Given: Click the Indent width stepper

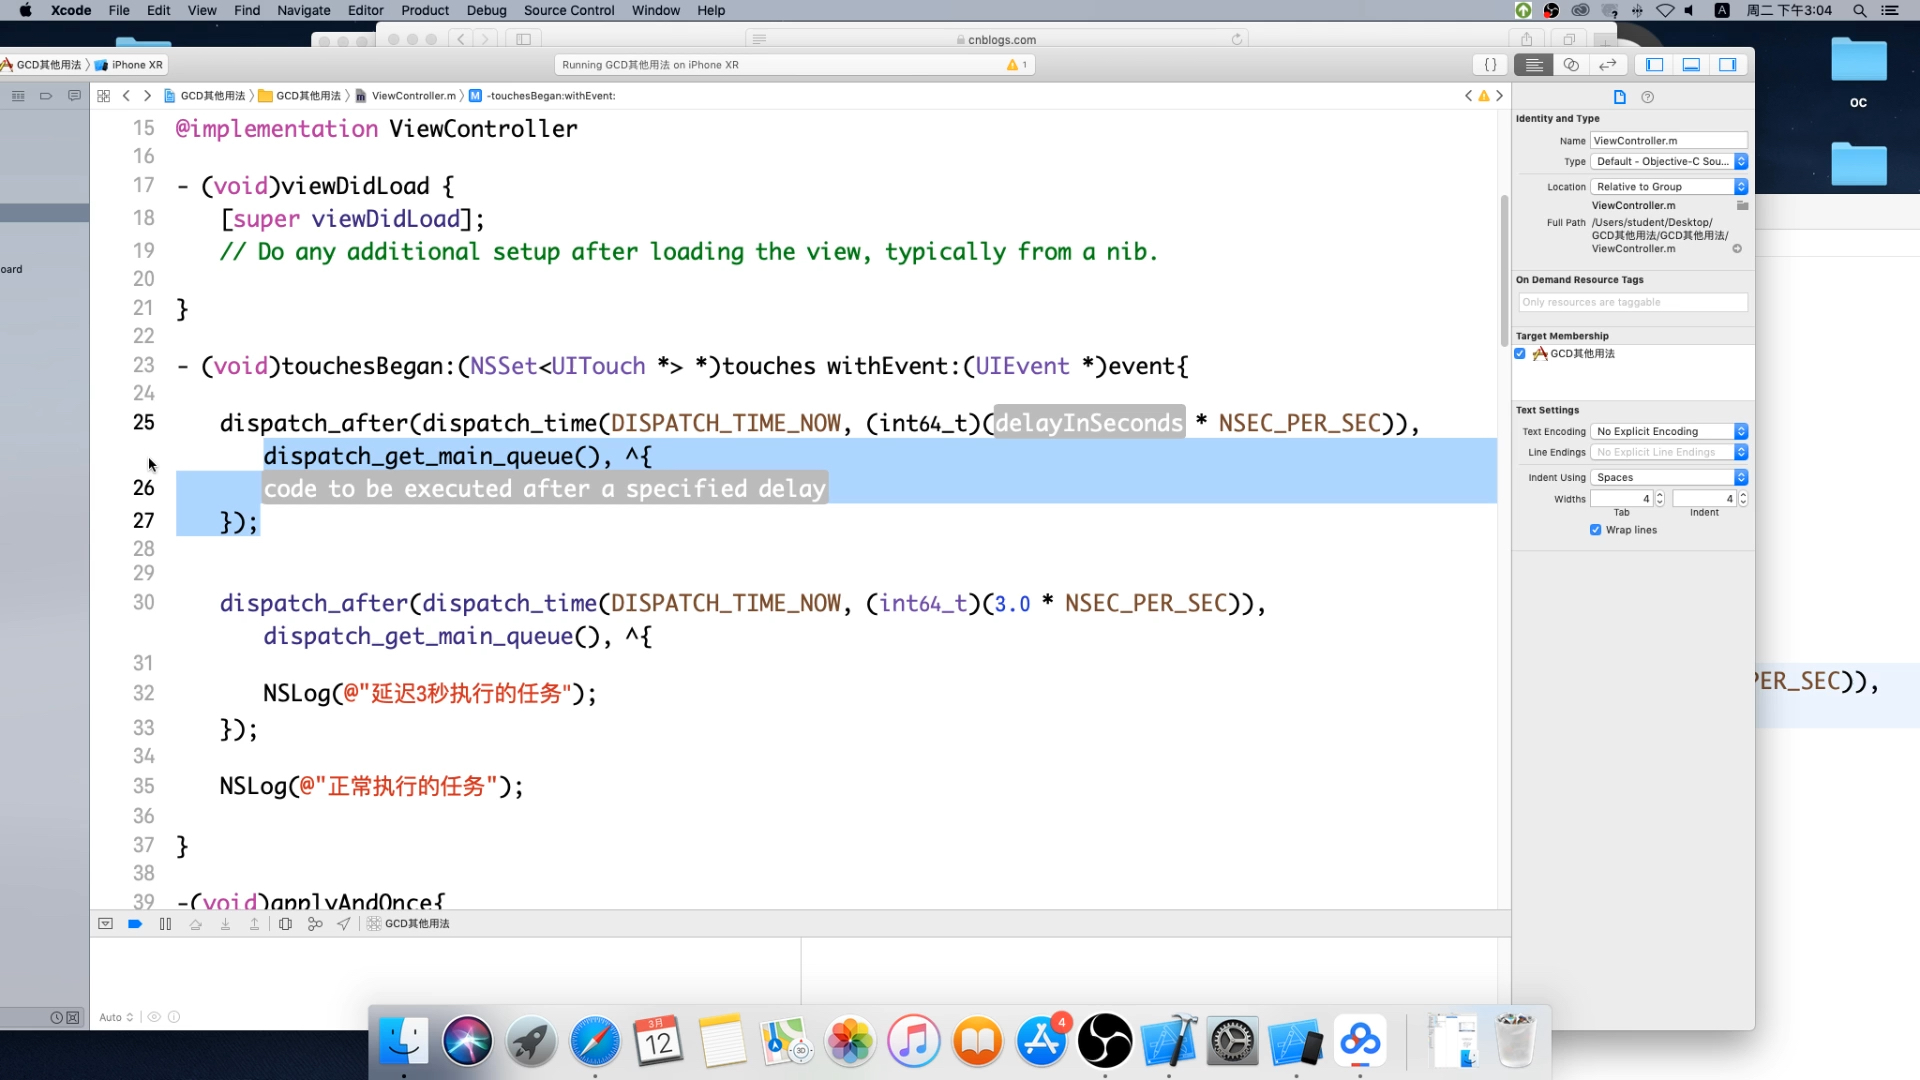Looking at the screenshot, I should tap(1743, 499).
